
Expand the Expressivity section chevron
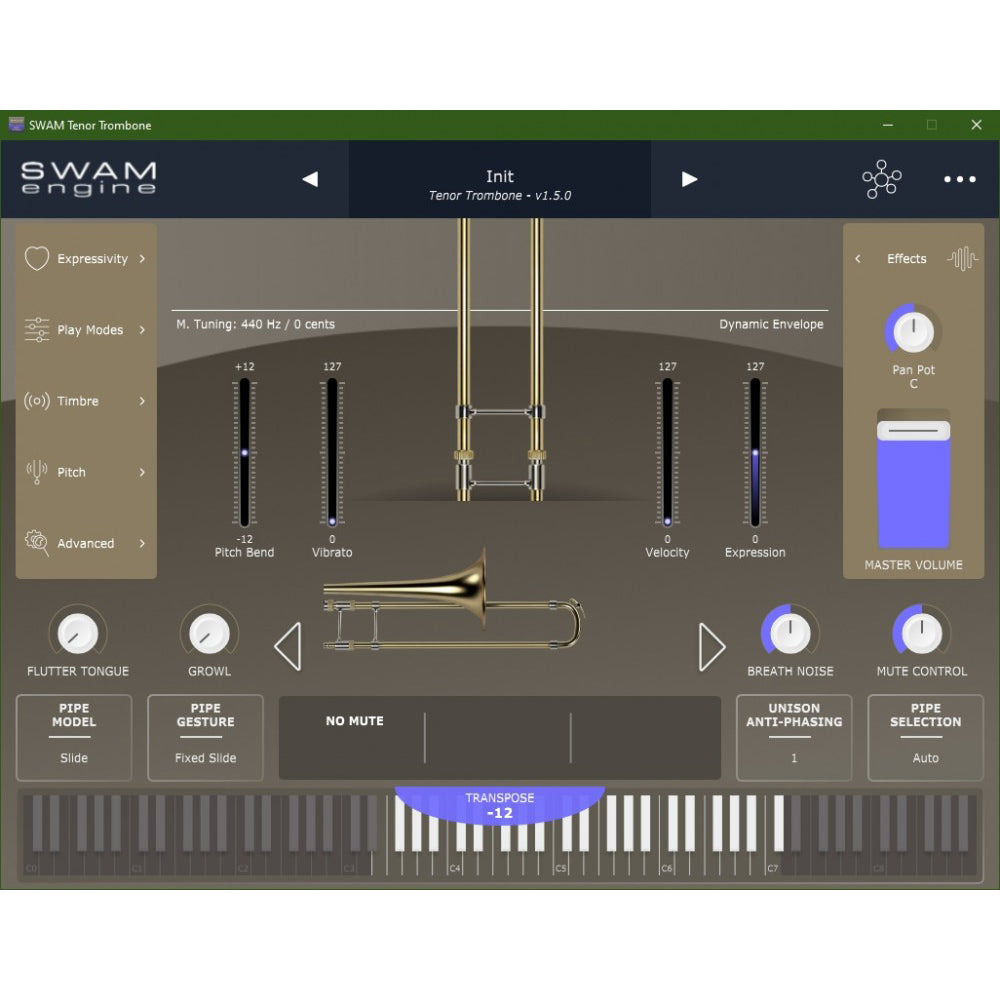click(142, 258)
